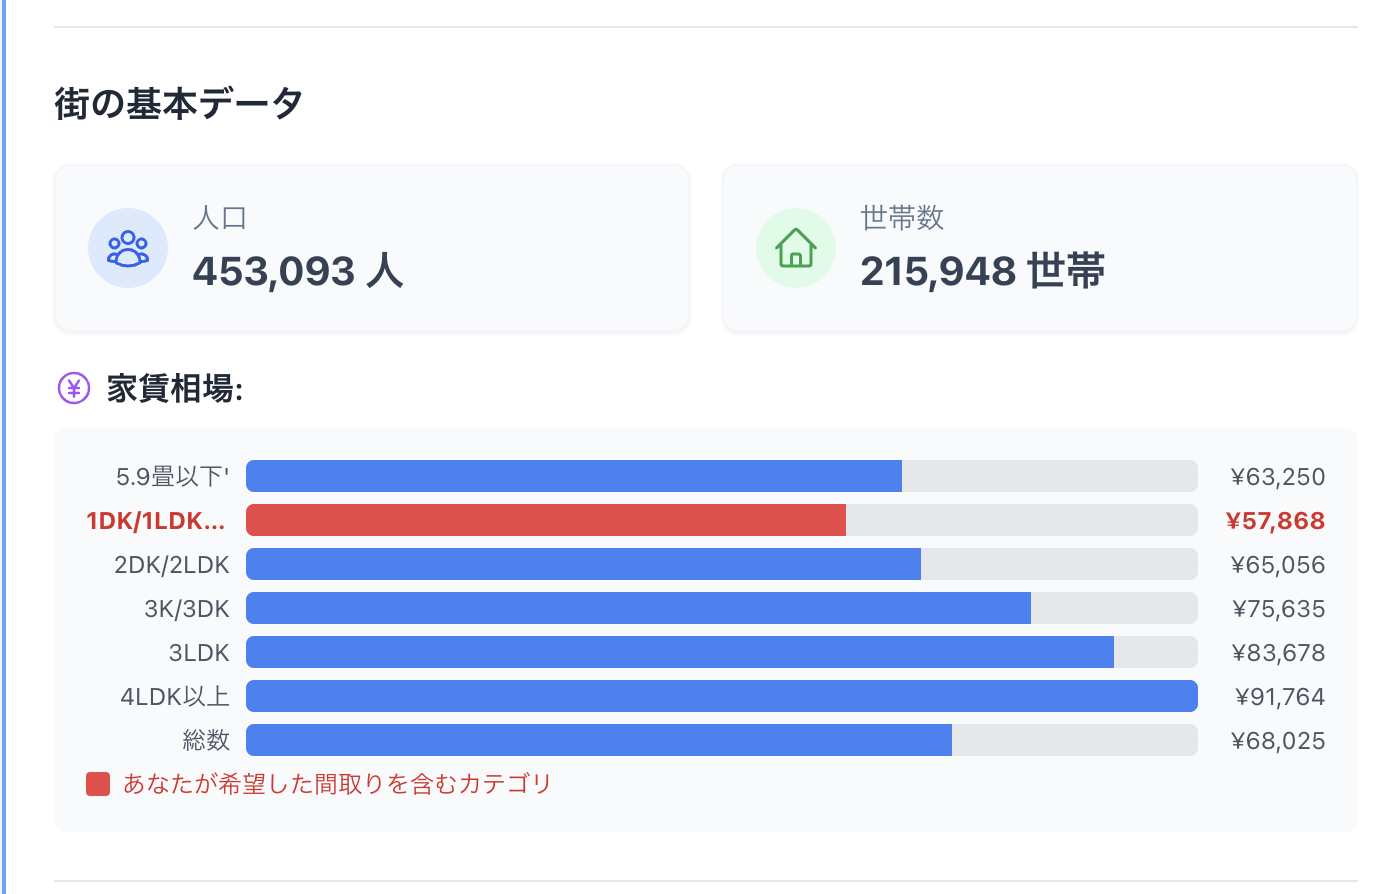Screen dimensions: 1396x894
Task: Click the 2DK/2LDK rent bar
Action: (583, 564)
